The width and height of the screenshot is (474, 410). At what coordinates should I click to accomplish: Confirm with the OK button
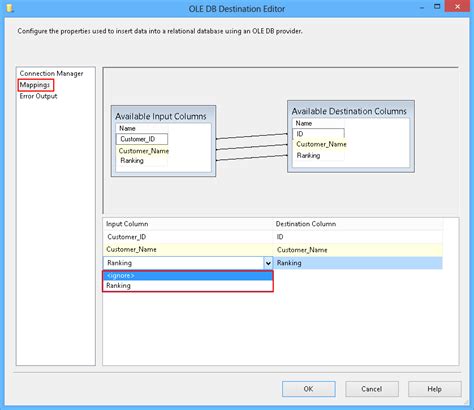(x=308, y=389)
